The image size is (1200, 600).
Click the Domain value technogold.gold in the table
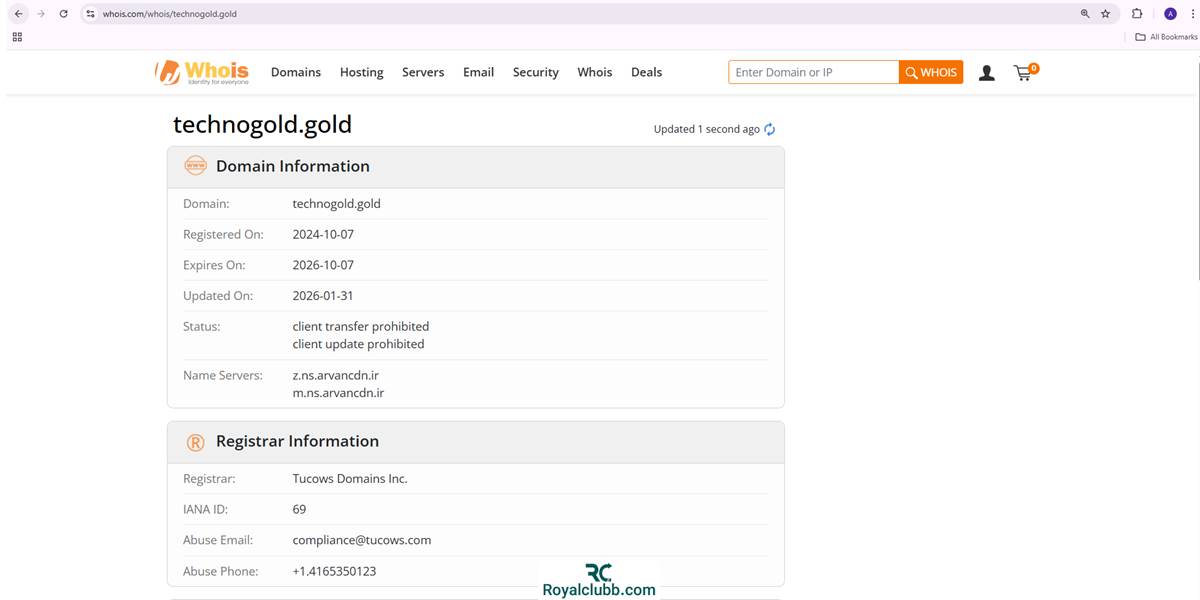coord(336,203)
